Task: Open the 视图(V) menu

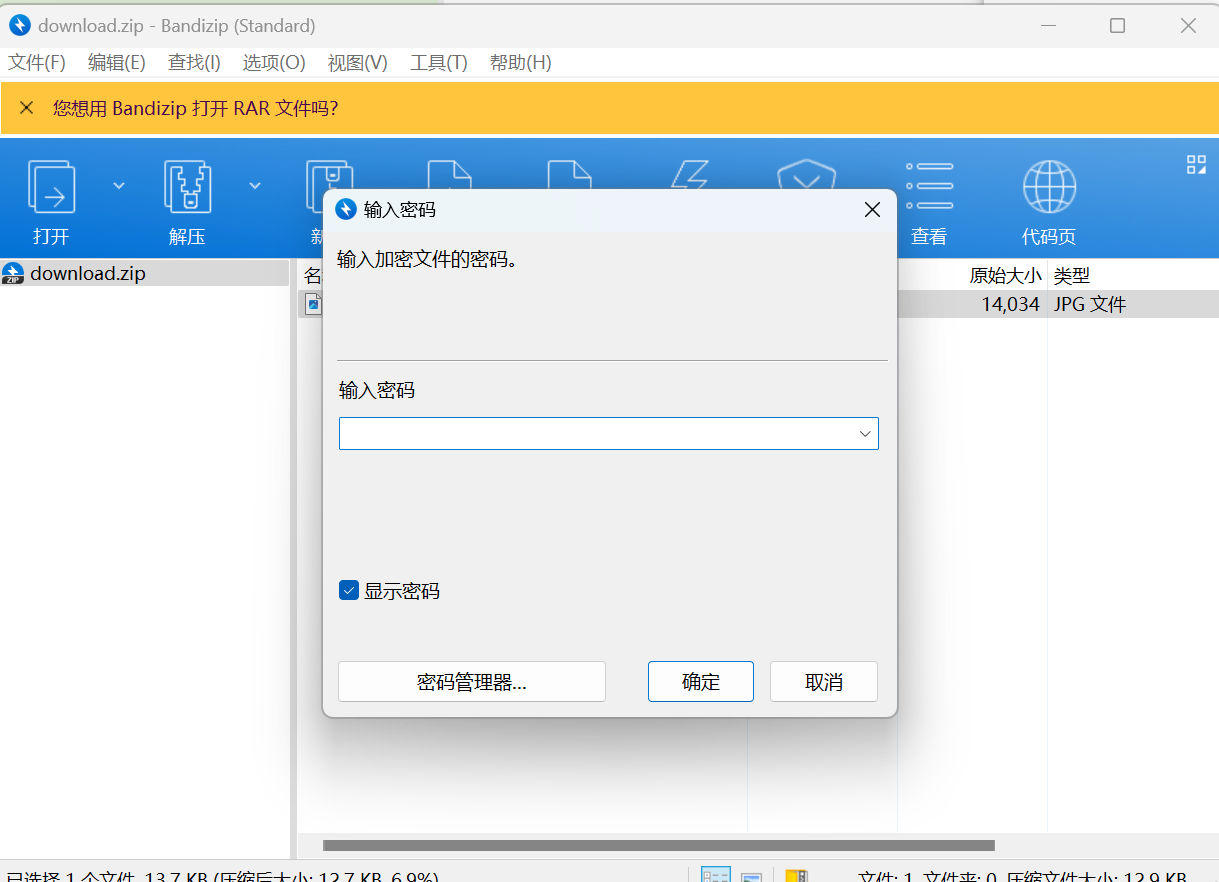Action: (x=358, y=63)
